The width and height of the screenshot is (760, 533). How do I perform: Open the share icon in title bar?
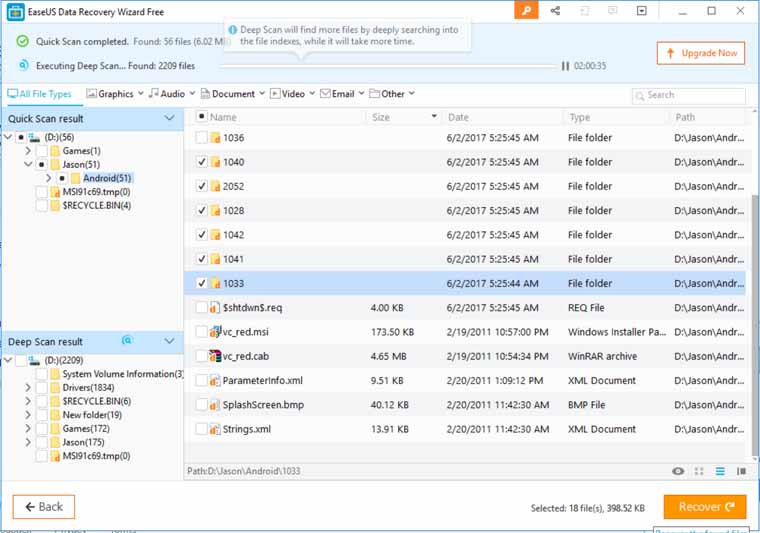555,11
